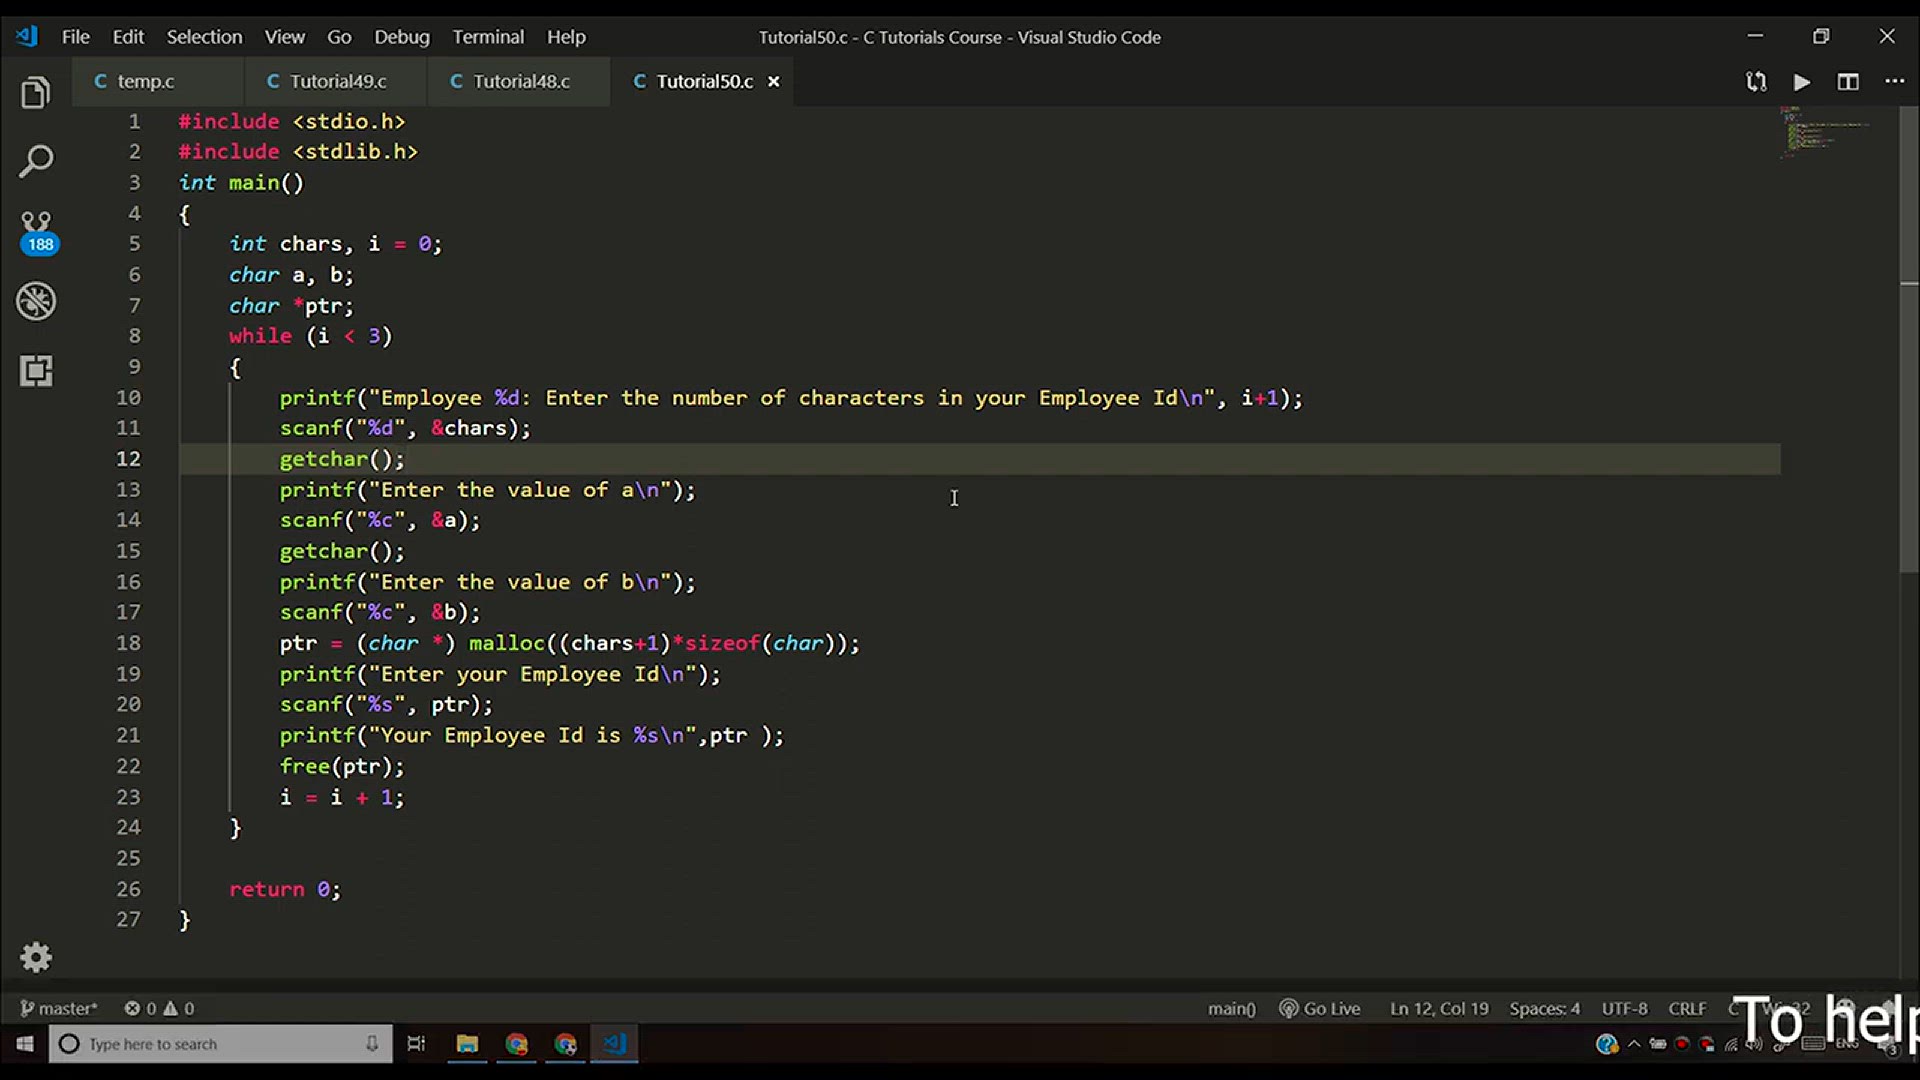Click the main() scope indicator in status bar
This screenshot has width=1920, height=1080.
coord(1231,1008)
